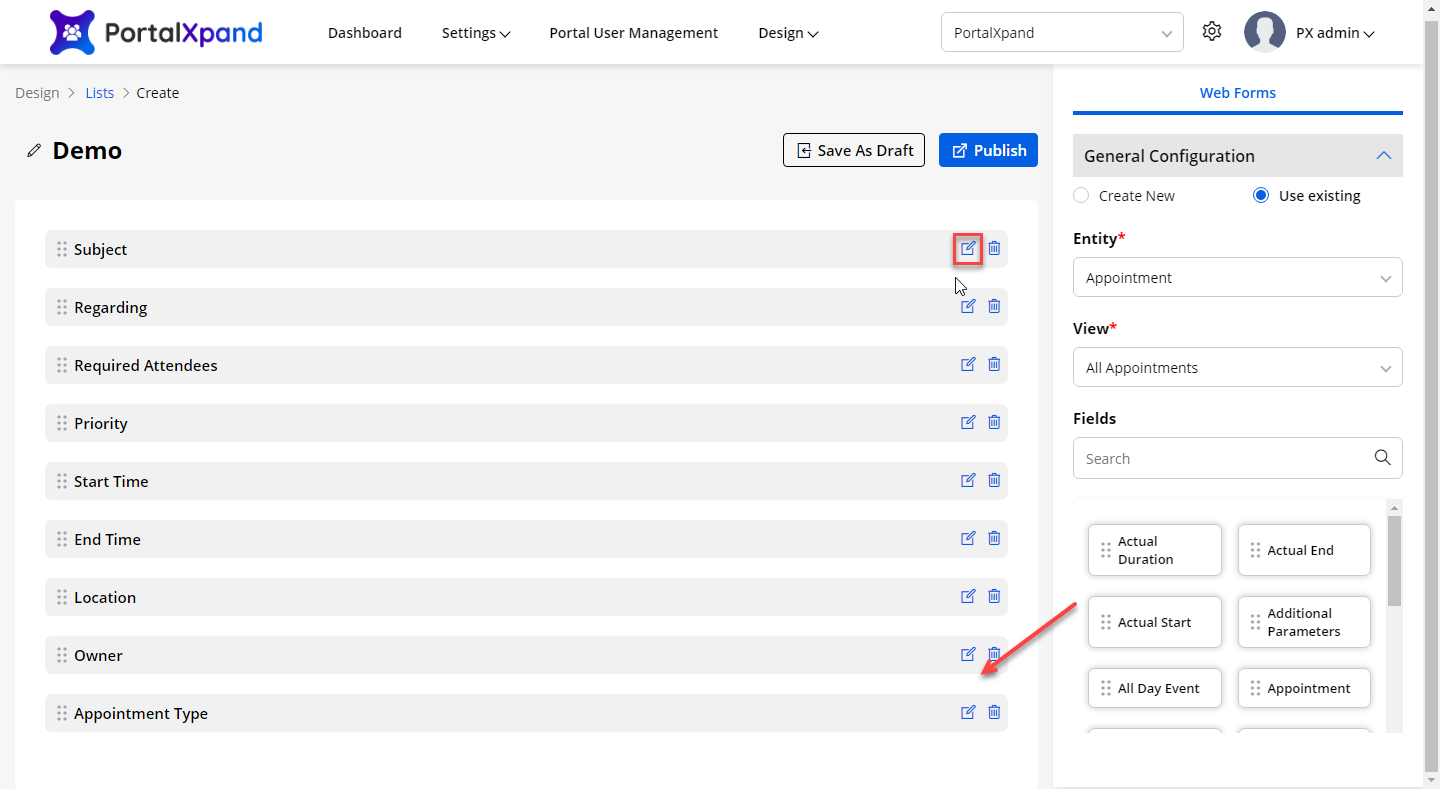Click the trash icon for Location

994,596
